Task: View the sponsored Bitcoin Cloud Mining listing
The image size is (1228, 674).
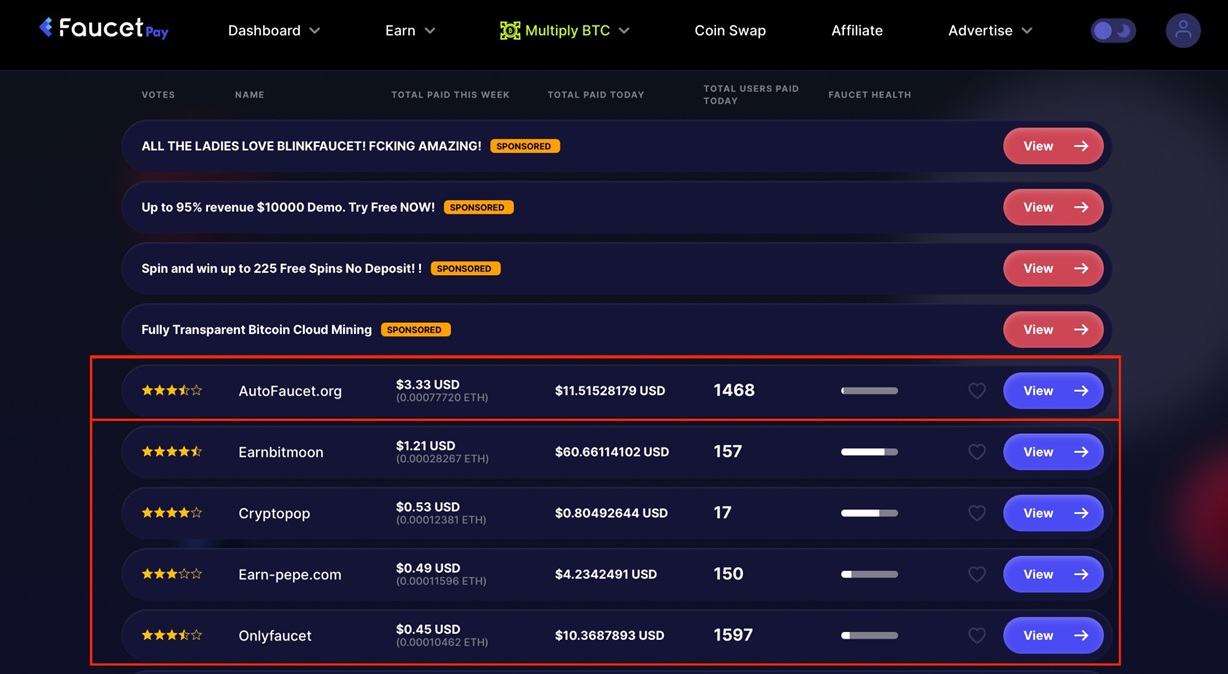Action: (1053, 329)
